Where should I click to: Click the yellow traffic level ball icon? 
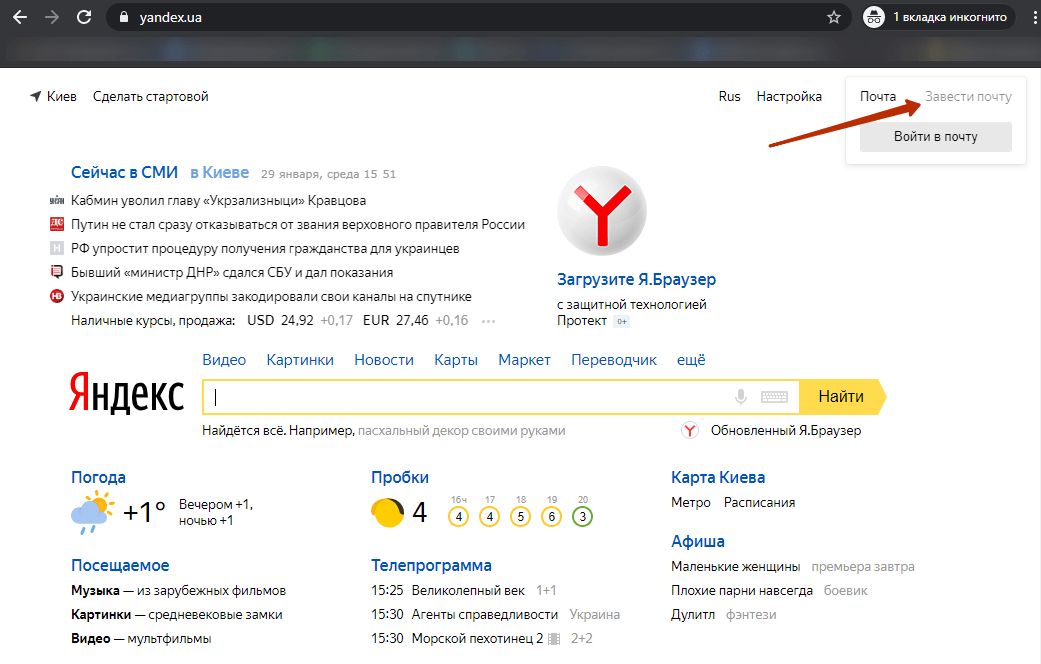click(x=388, y=513)
